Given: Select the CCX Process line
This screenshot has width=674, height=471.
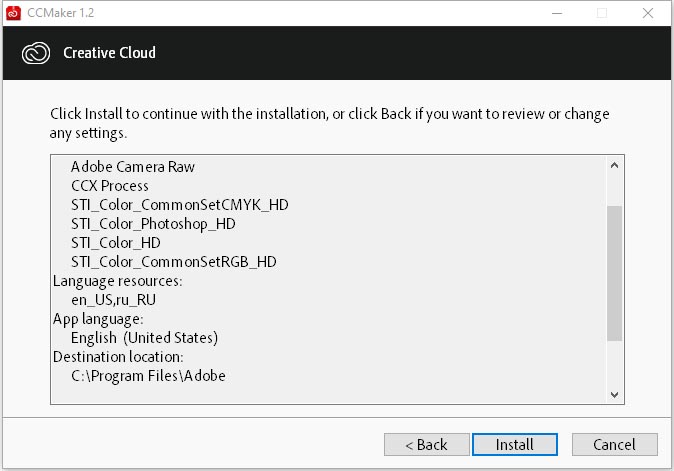Looking at the screenshot, I should (x=110, y=186).
